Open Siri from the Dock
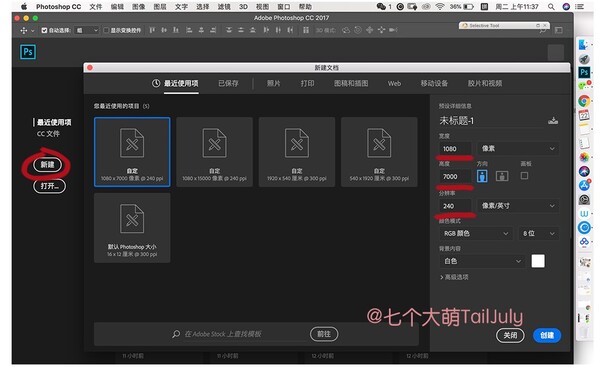Viewport: 600px width, 372px height. click(x=584, y=171)
